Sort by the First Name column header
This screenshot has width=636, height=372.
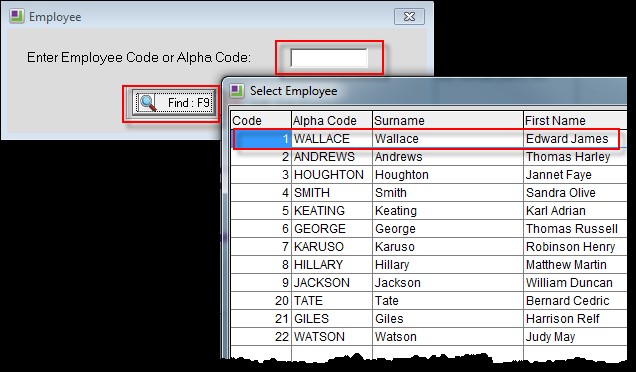click(x=575, y=120)
